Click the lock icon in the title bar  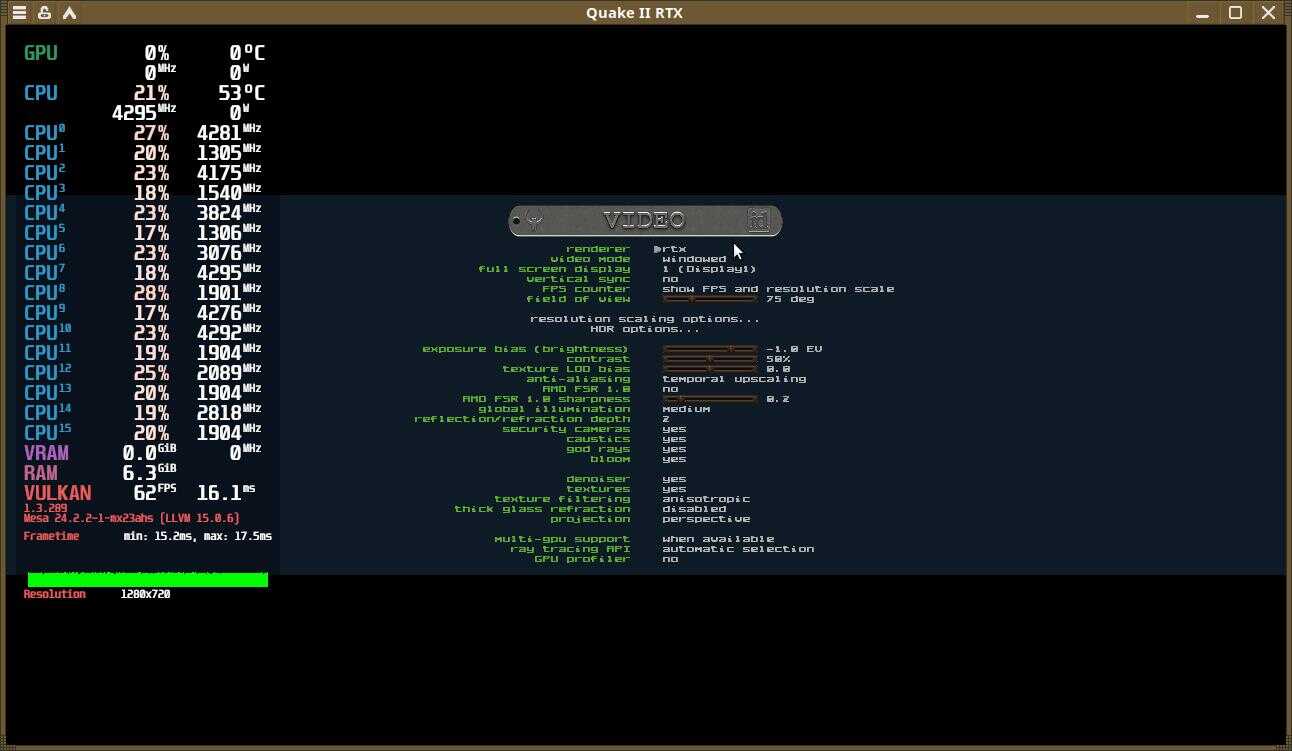point(44,13)
